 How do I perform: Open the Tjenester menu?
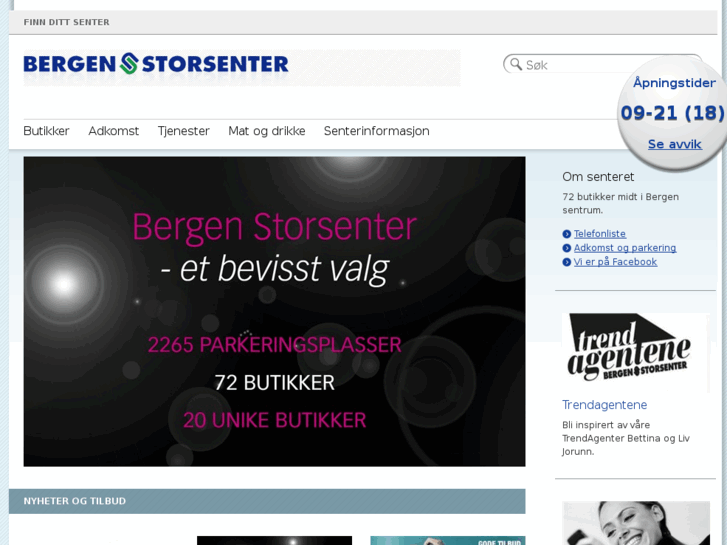coord(184,131)
